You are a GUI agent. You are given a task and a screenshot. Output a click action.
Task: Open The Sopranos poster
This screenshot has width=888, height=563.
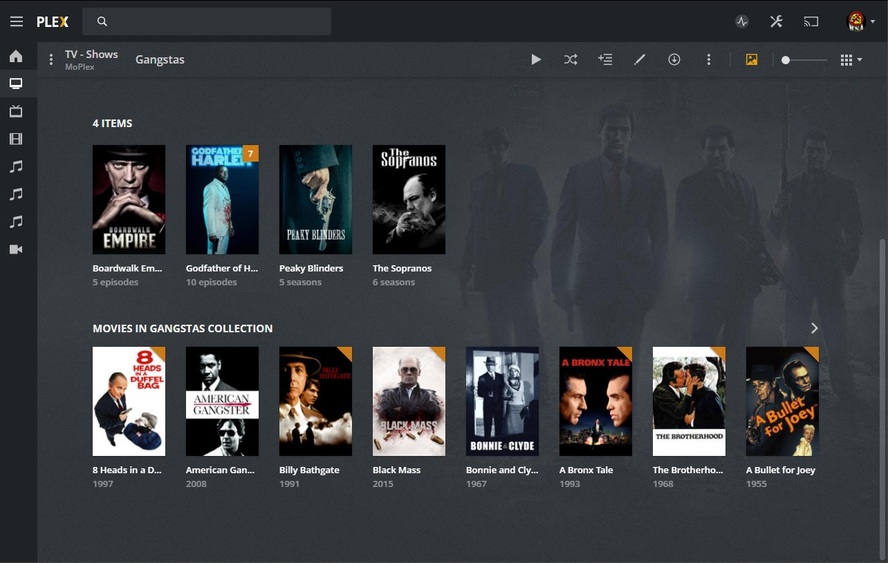coord(409,199)
